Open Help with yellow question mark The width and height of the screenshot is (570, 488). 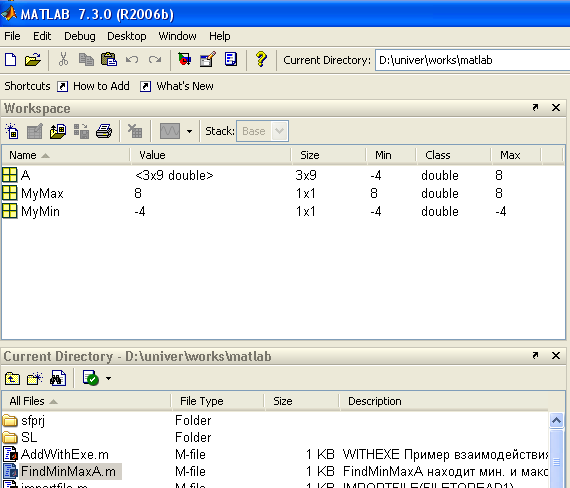pos(261,59)
